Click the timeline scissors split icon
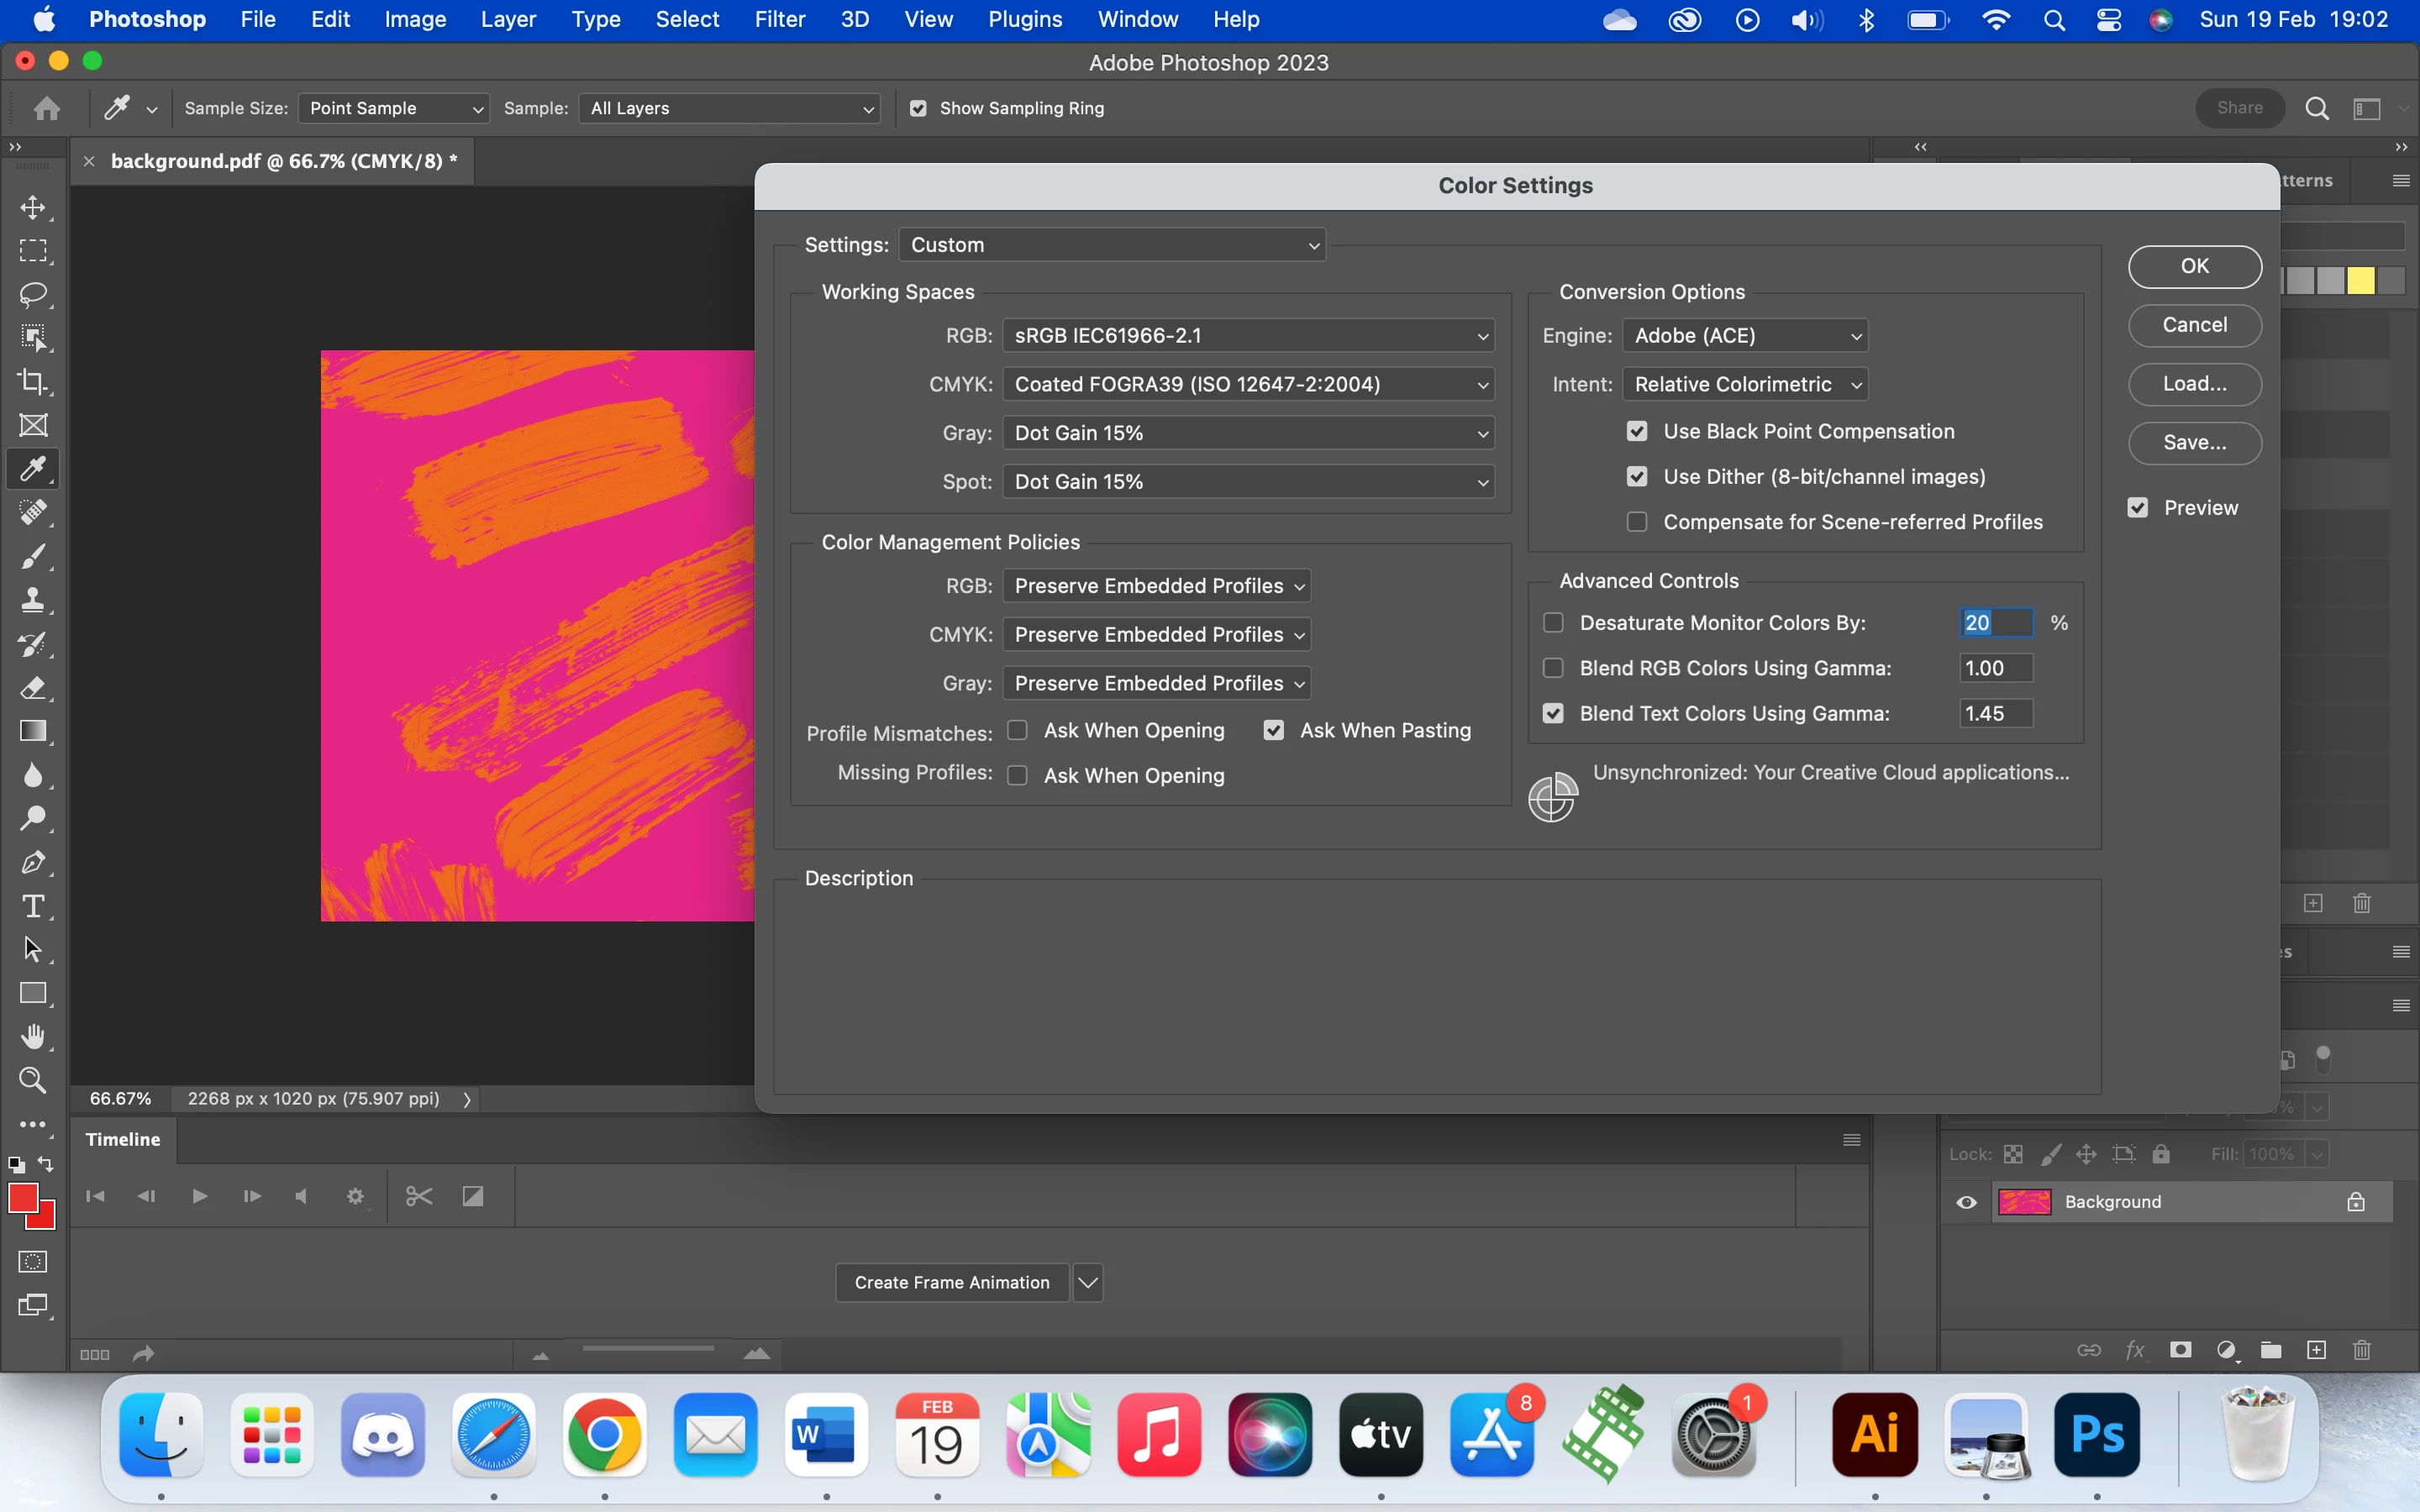Viewport: 2420px width, 1512px height. pos(419,1196)
